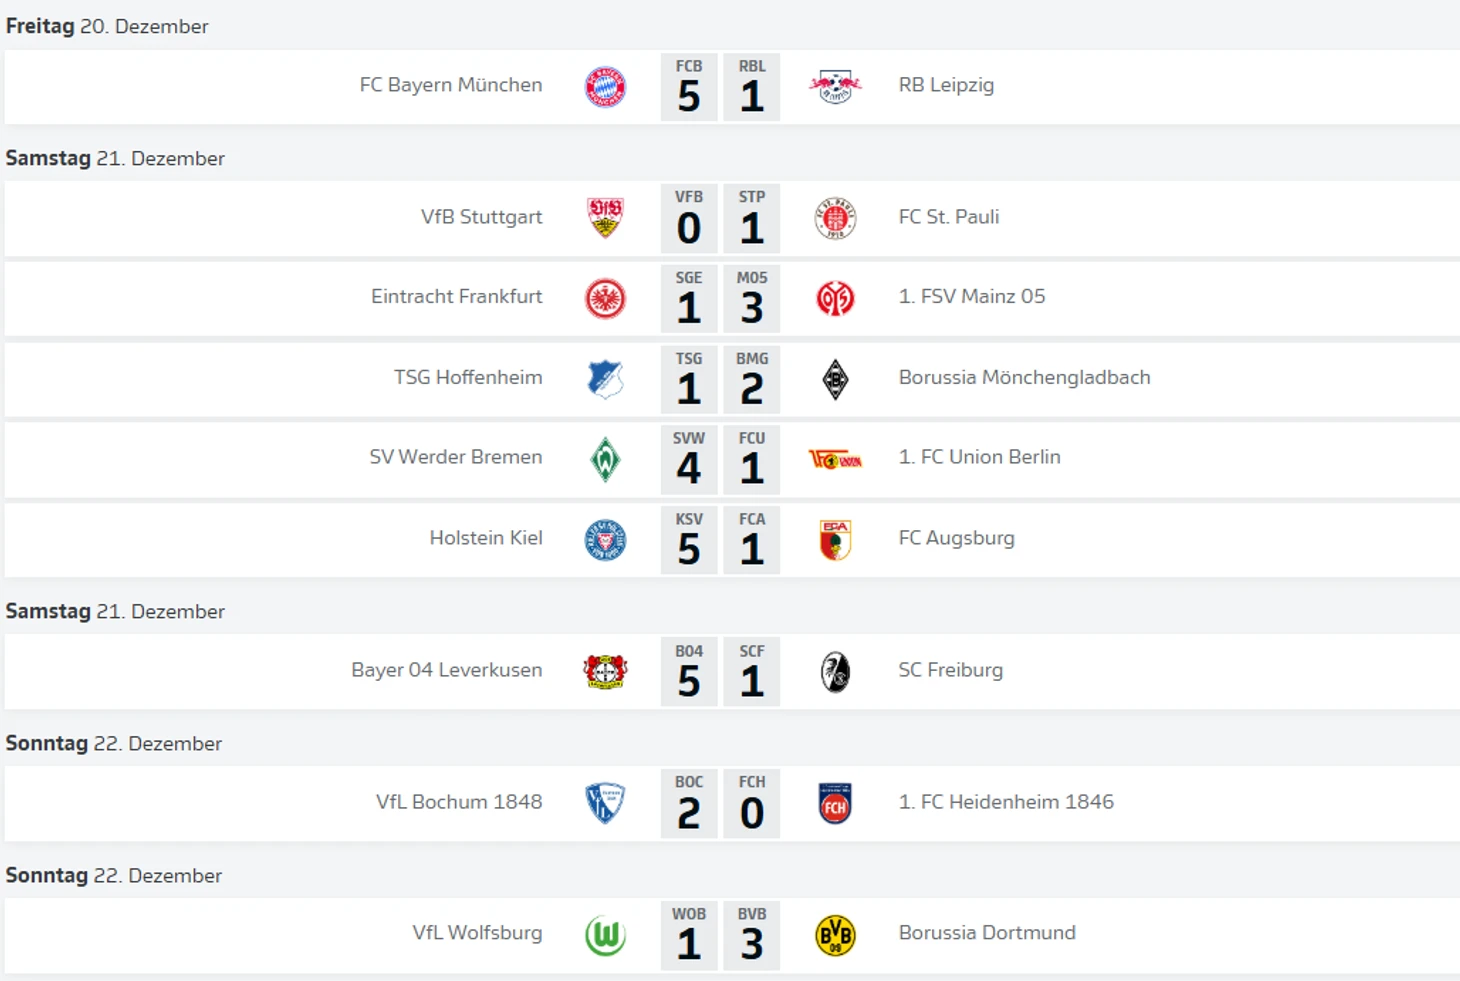
Task: Click the Borussia Dortmund BVB logo
Action: click(x=835, y=935)
